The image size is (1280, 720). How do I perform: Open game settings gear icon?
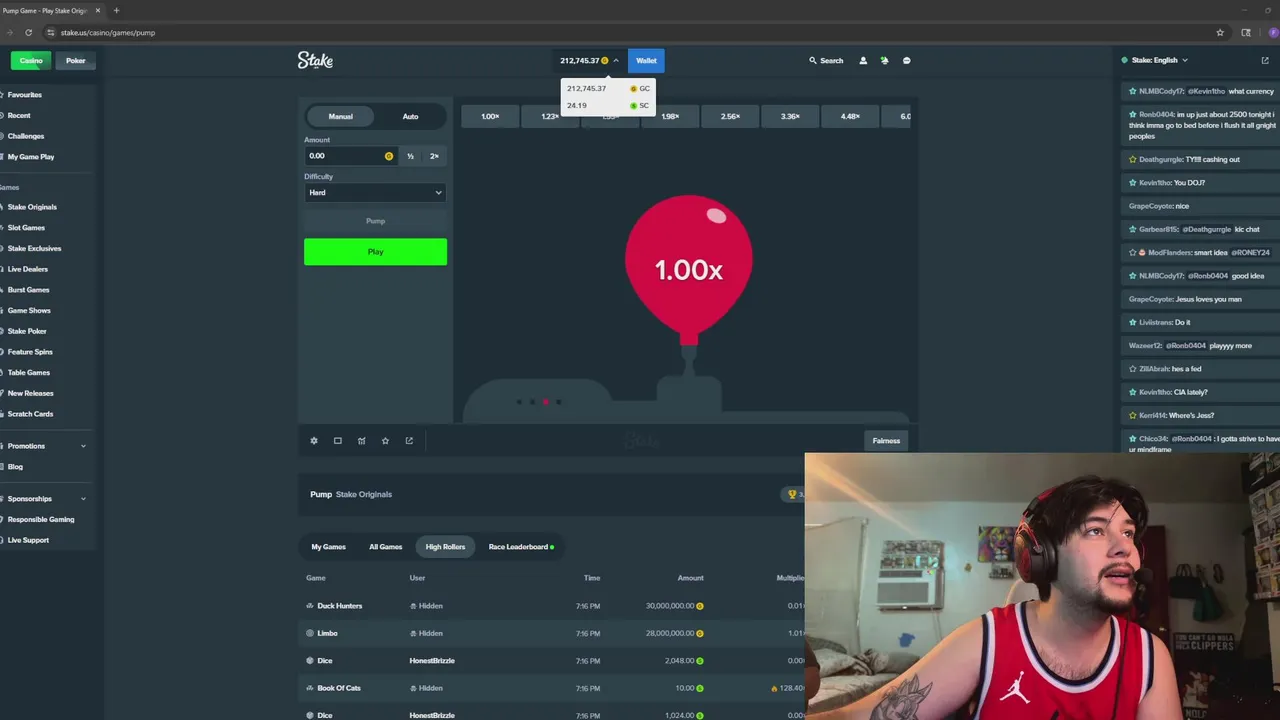(314, 441)
